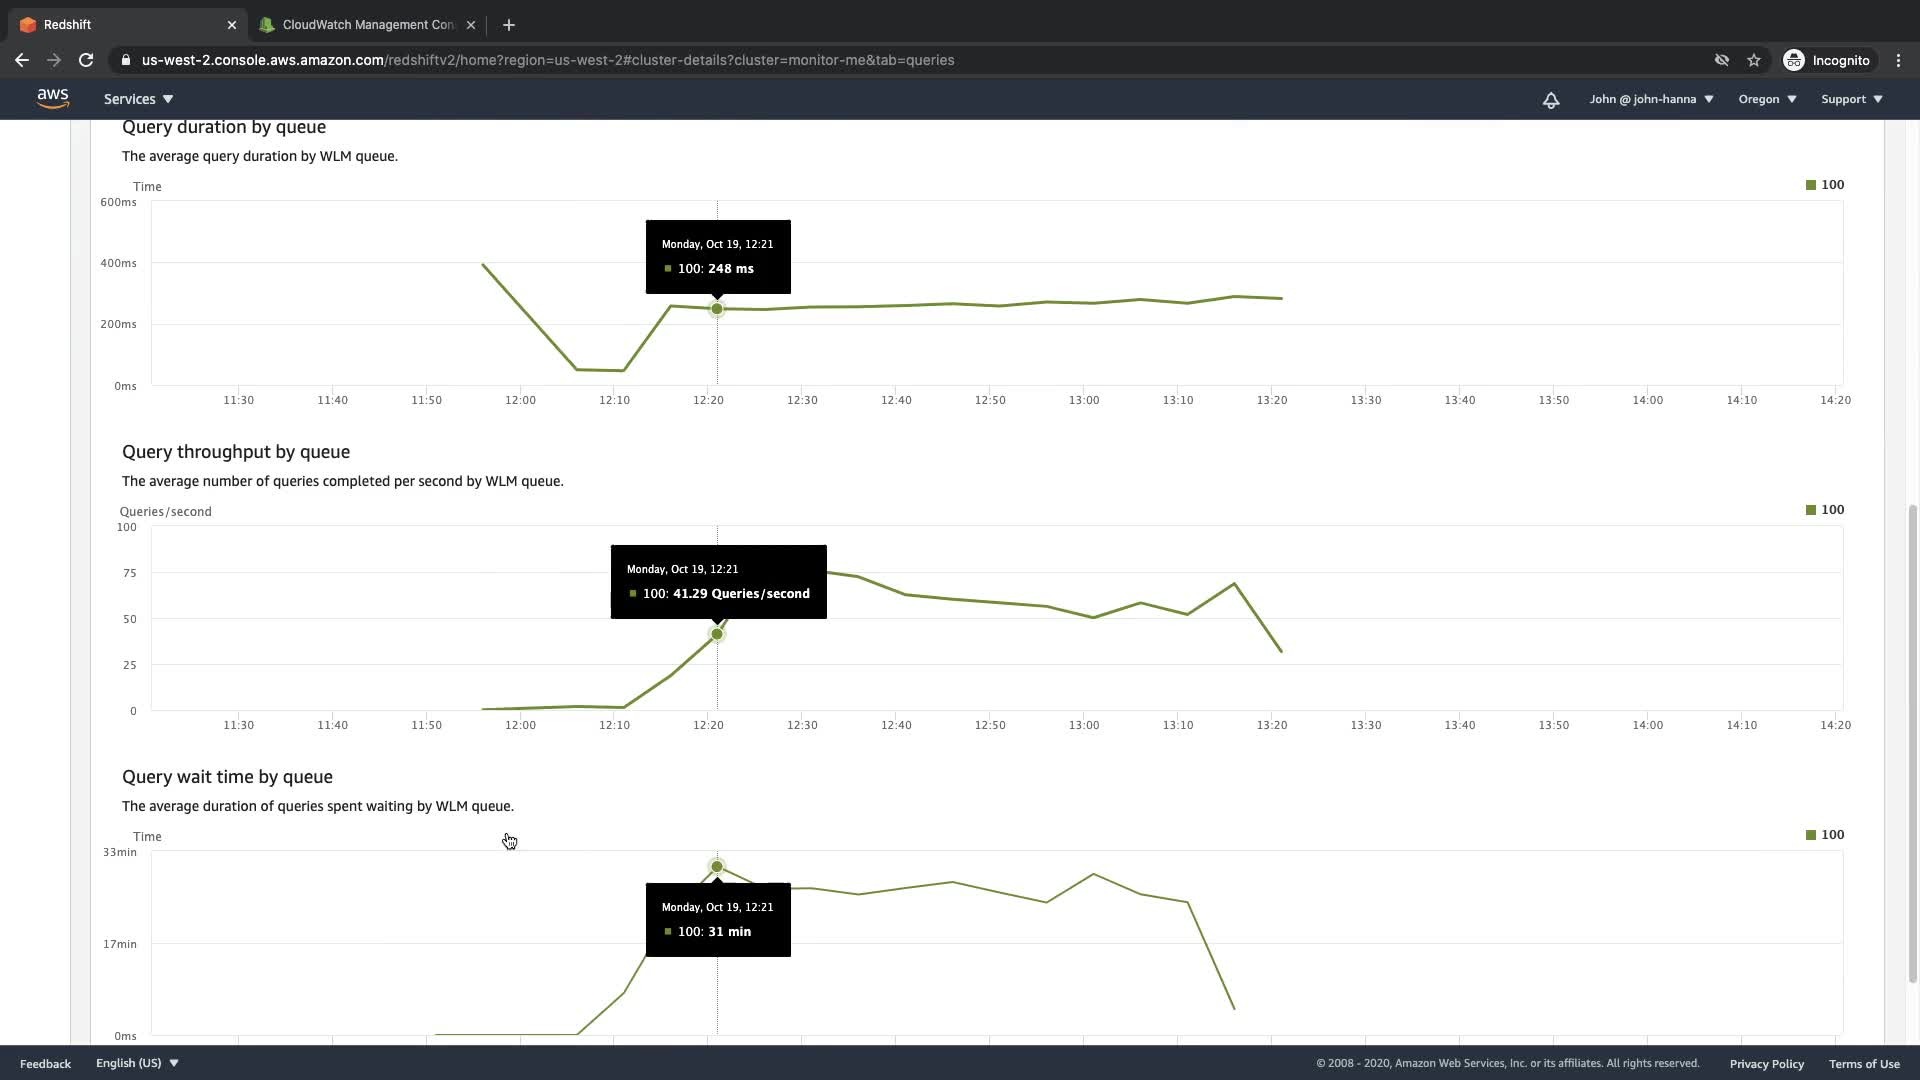This screenshot has width=1920, height=1080.
Task: Open the Privacy Policy link
Action: (x=1766, y=1064)
